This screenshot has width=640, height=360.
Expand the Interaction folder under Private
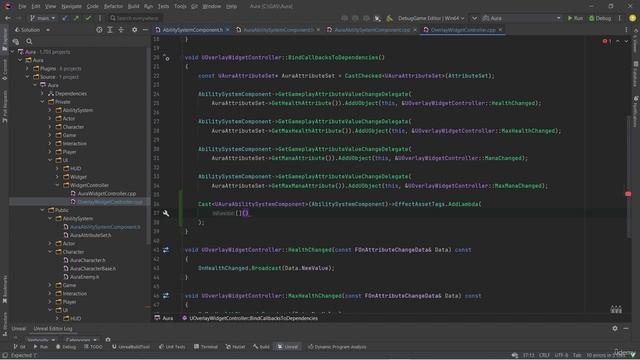(50, 143)
